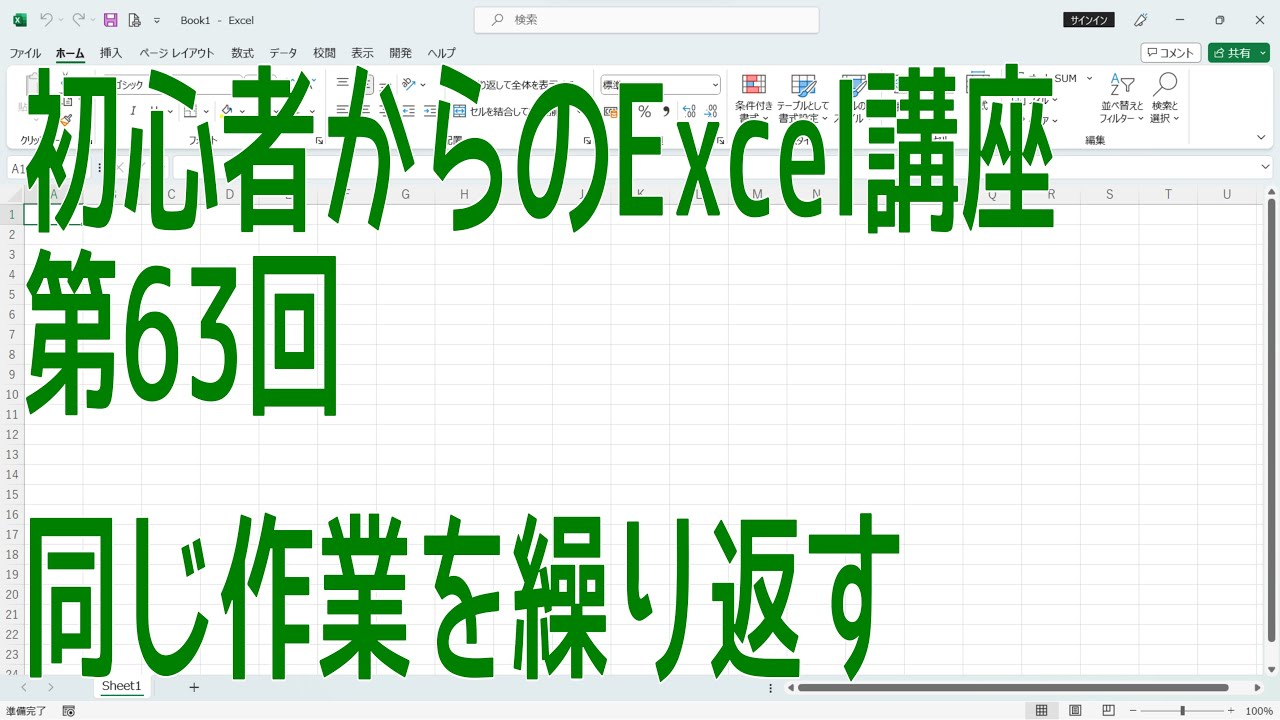
Task: Click the Undo arrow in quick access toolbar
Action: (46, 19)
